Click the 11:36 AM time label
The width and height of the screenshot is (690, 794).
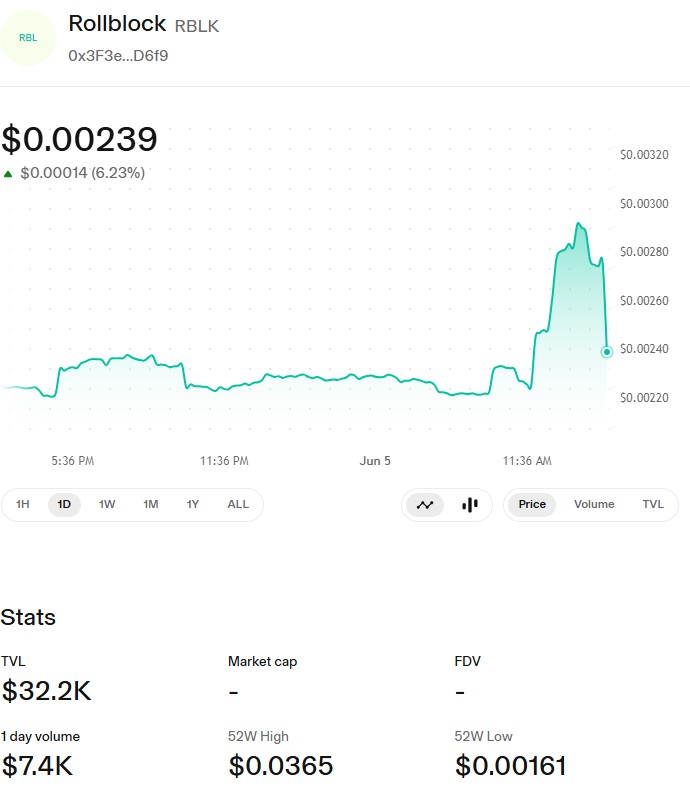527,461
